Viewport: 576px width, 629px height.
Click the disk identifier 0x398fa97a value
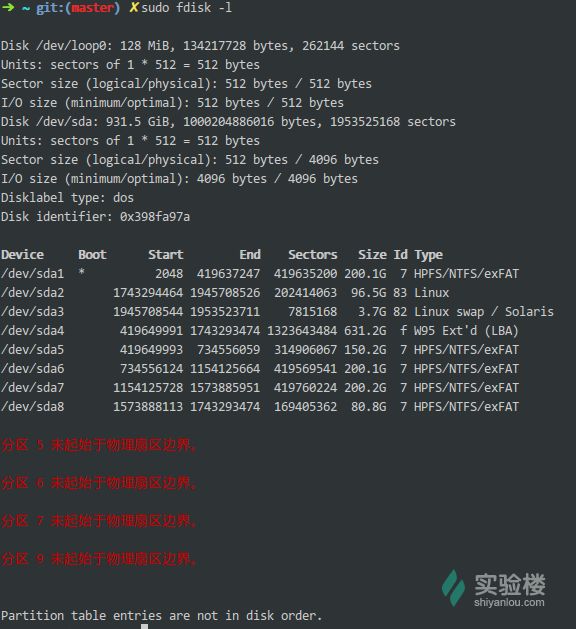tap(155, 217)
